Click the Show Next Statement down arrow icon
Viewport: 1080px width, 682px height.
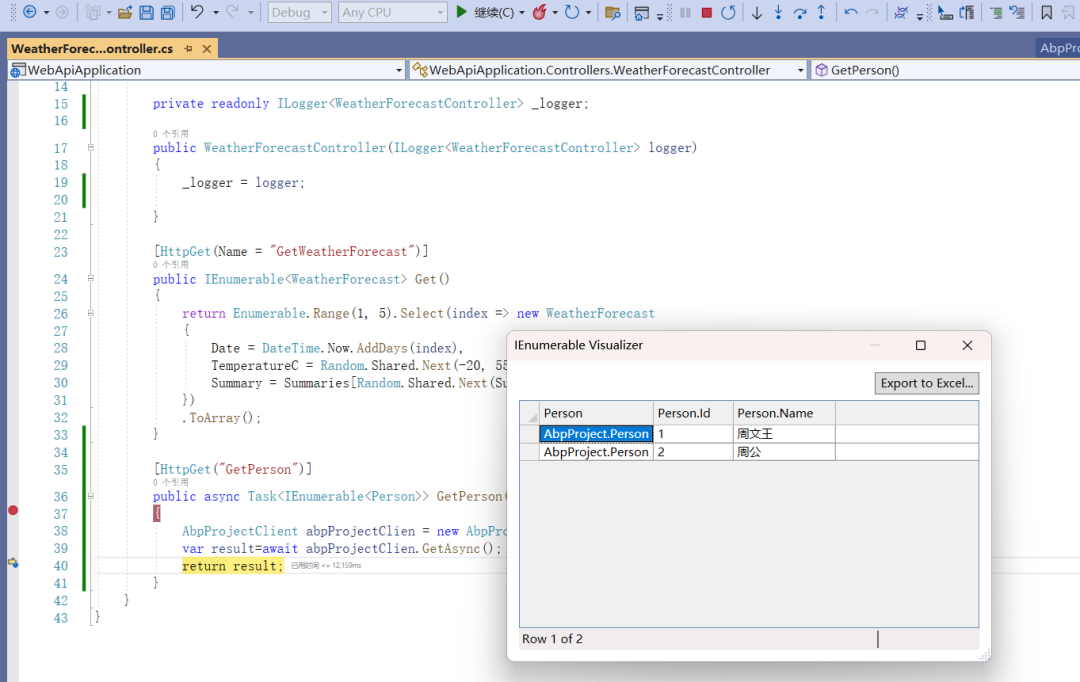pyautogui.click(x=757, y=12)
